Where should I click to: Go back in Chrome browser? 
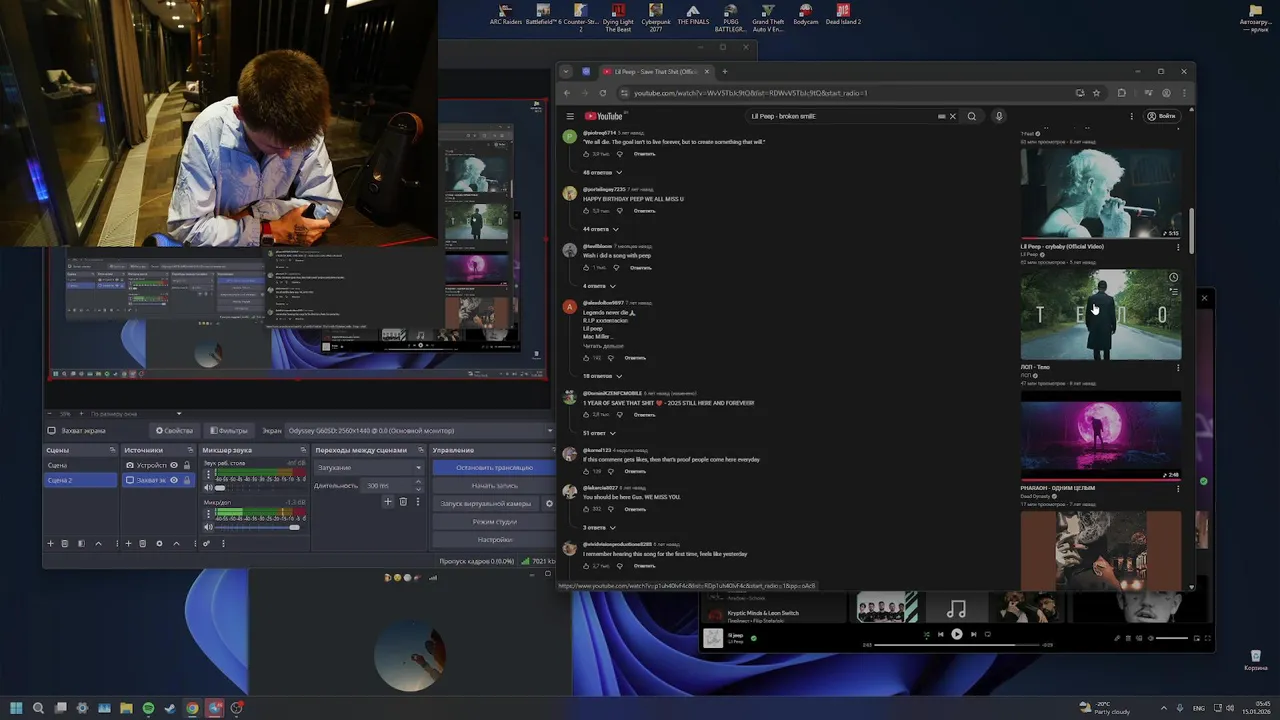567,93
